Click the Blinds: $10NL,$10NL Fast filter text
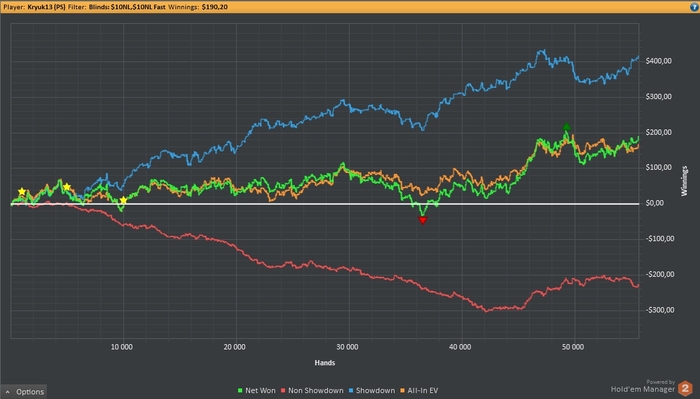This screenshot has width=700, height=399. [x=127, y=7]
